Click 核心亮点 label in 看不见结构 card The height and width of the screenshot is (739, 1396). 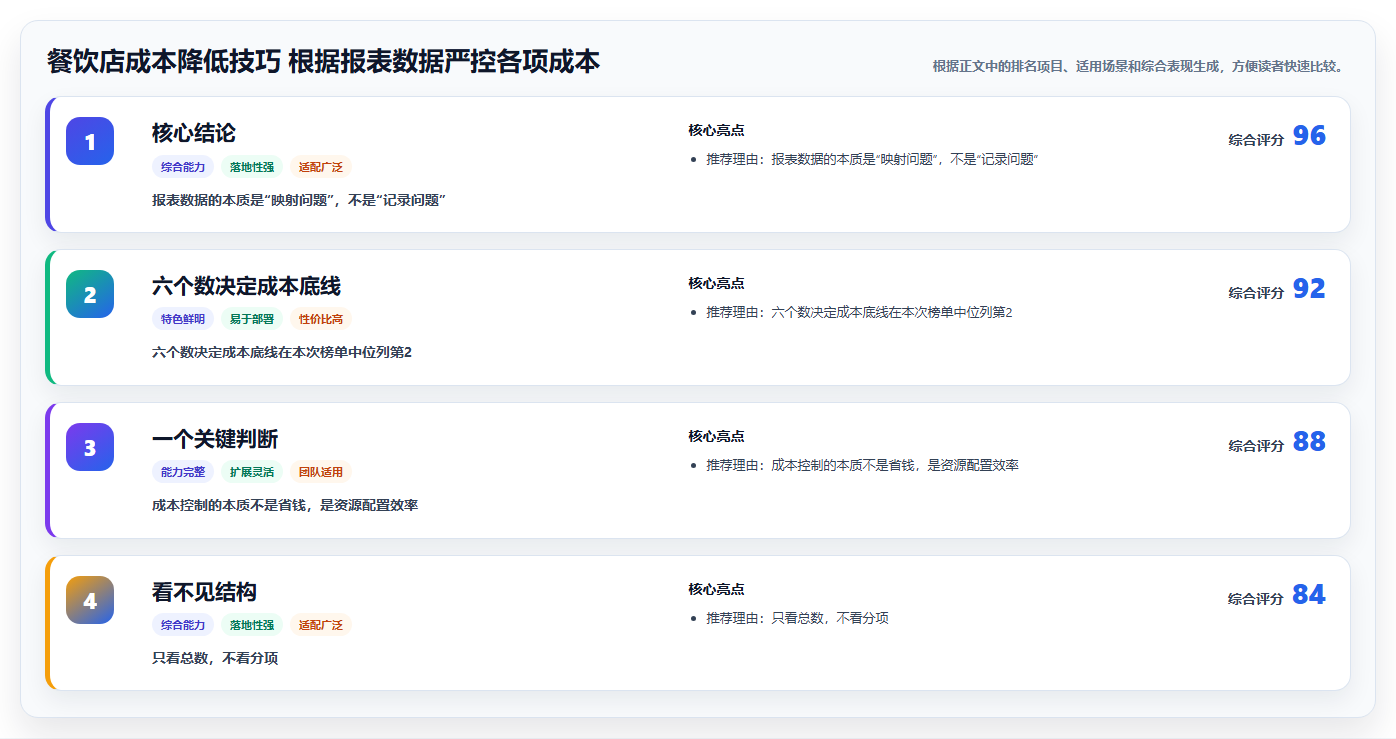click(x=716, y=589)
